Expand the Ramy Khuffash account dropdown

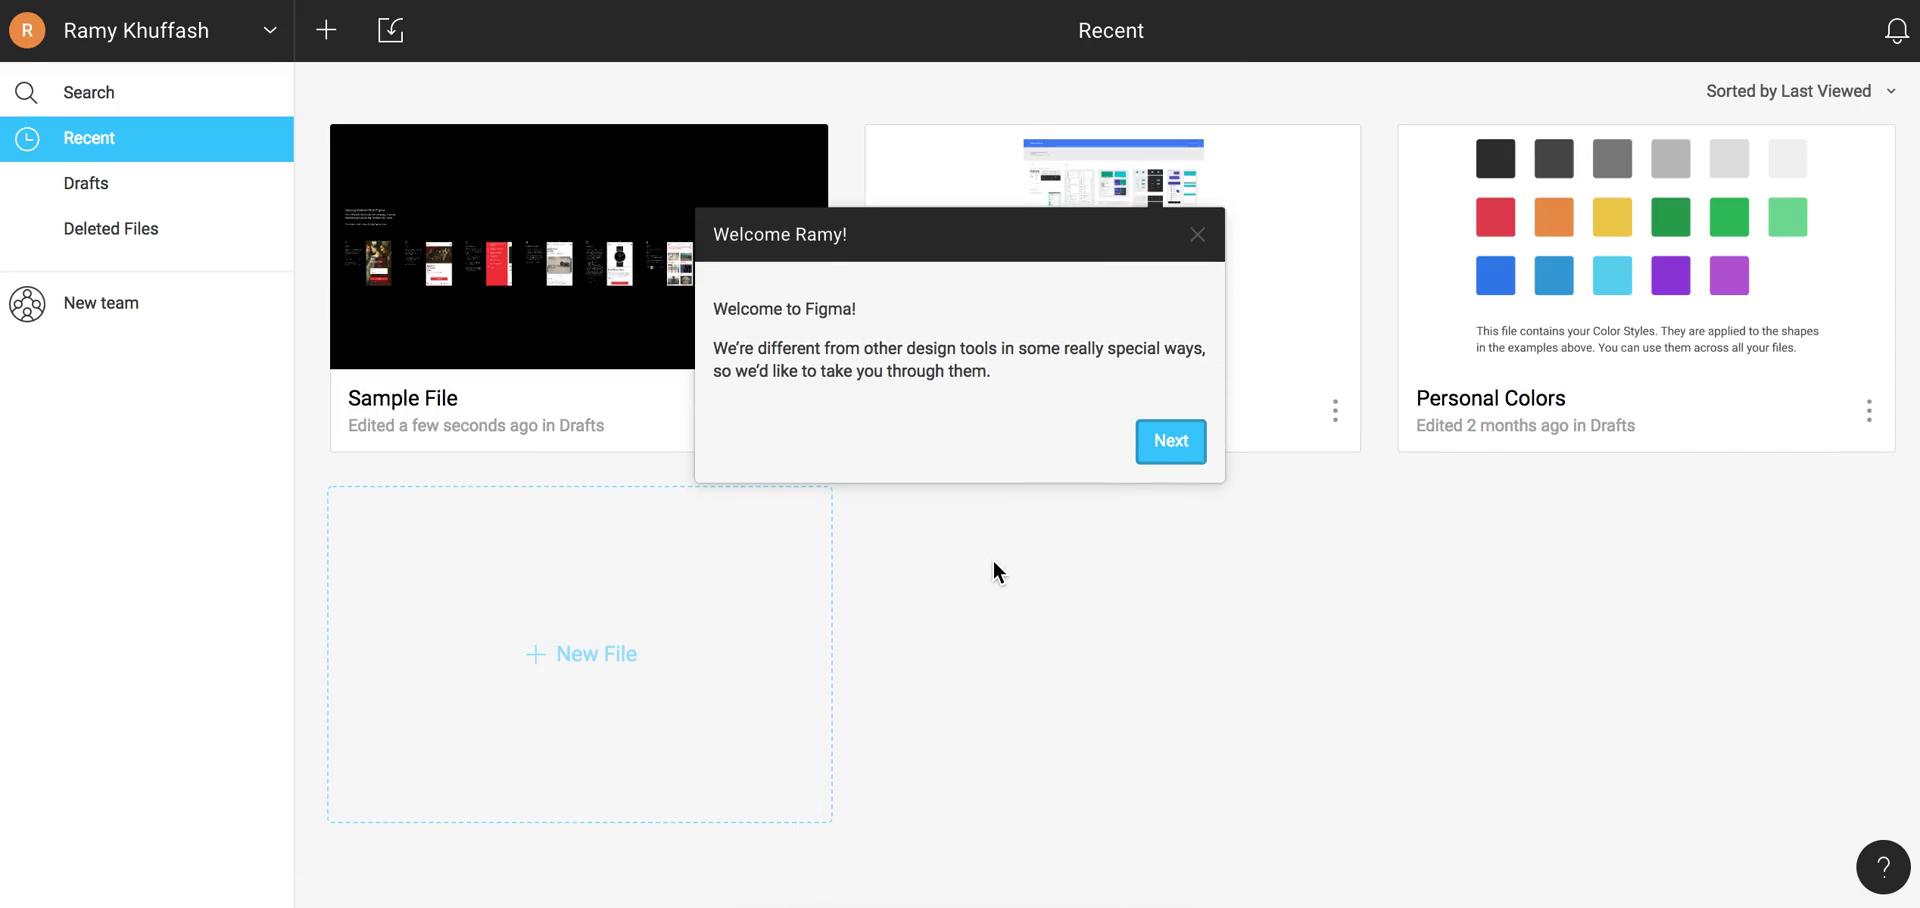pos(269,30)
